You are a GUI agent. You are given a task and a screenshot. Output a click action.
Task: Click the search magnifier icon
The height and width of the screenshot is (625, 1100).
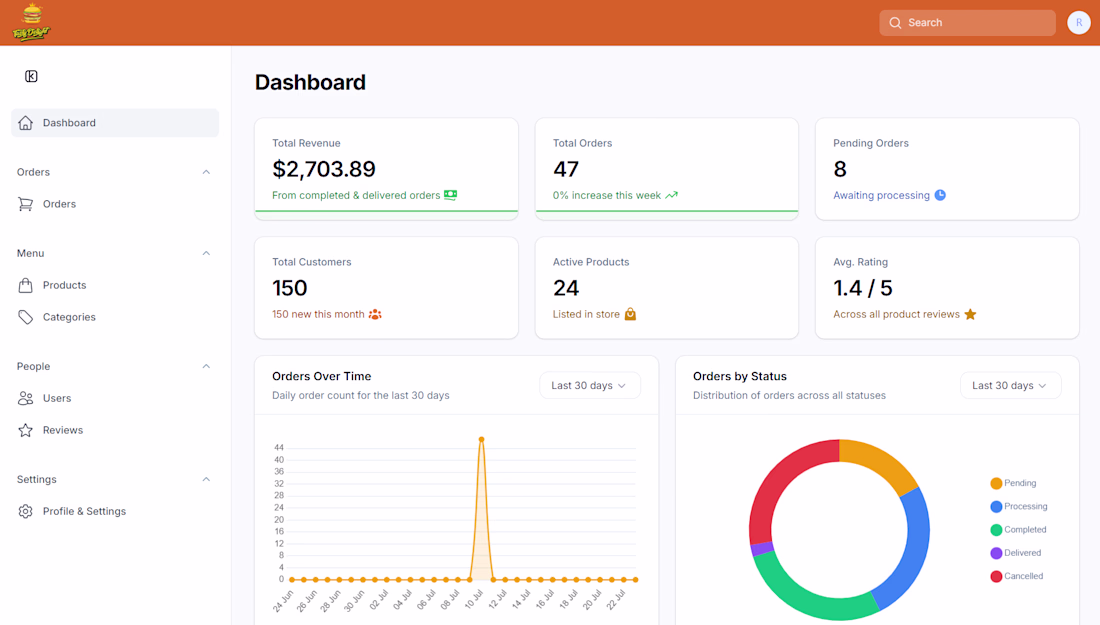tap(895, 22)
